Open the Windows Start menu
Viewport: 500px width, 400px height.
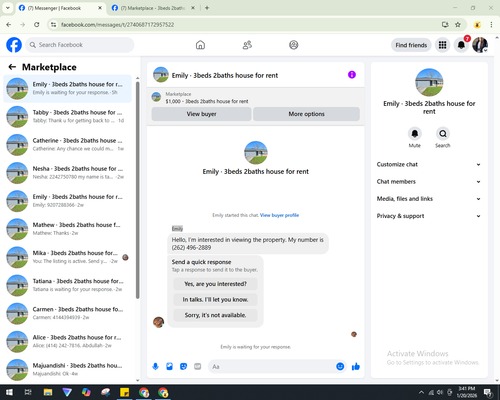(9, 392)
